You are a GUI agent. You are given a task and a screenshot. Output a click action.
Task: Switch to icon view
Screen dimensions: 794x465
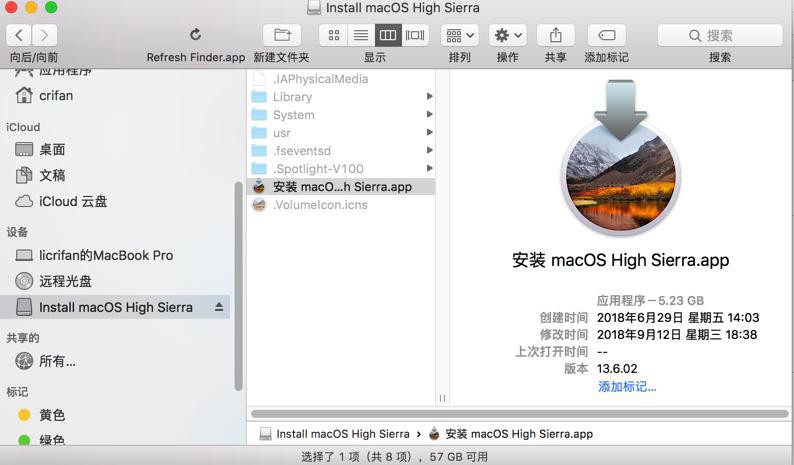point(334,35)
